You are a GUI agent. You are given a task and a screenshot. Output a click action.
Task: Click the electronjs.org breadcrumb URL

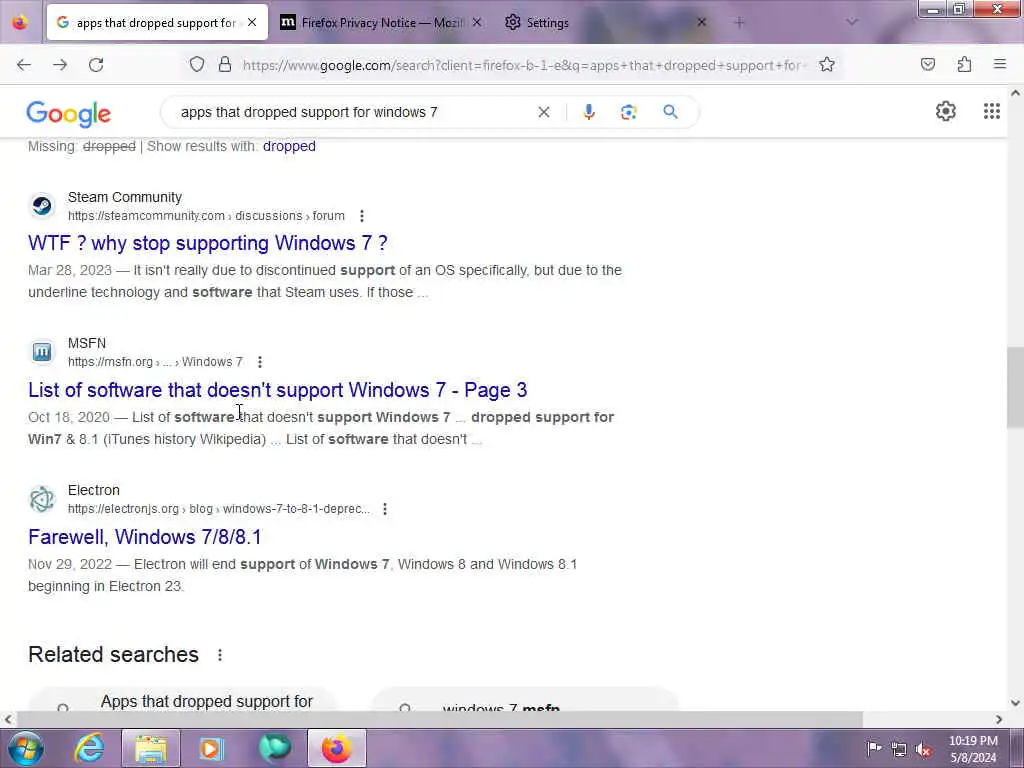[219, 509]
